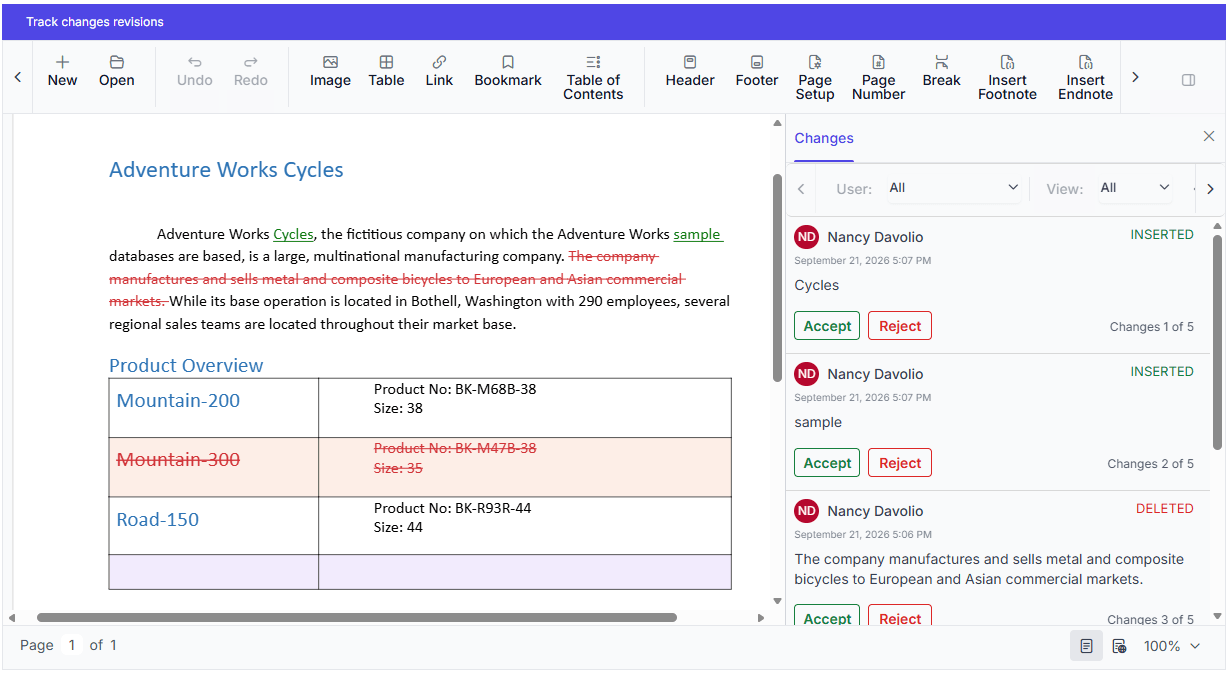Add a Bookmark

(x=508, y=71)
